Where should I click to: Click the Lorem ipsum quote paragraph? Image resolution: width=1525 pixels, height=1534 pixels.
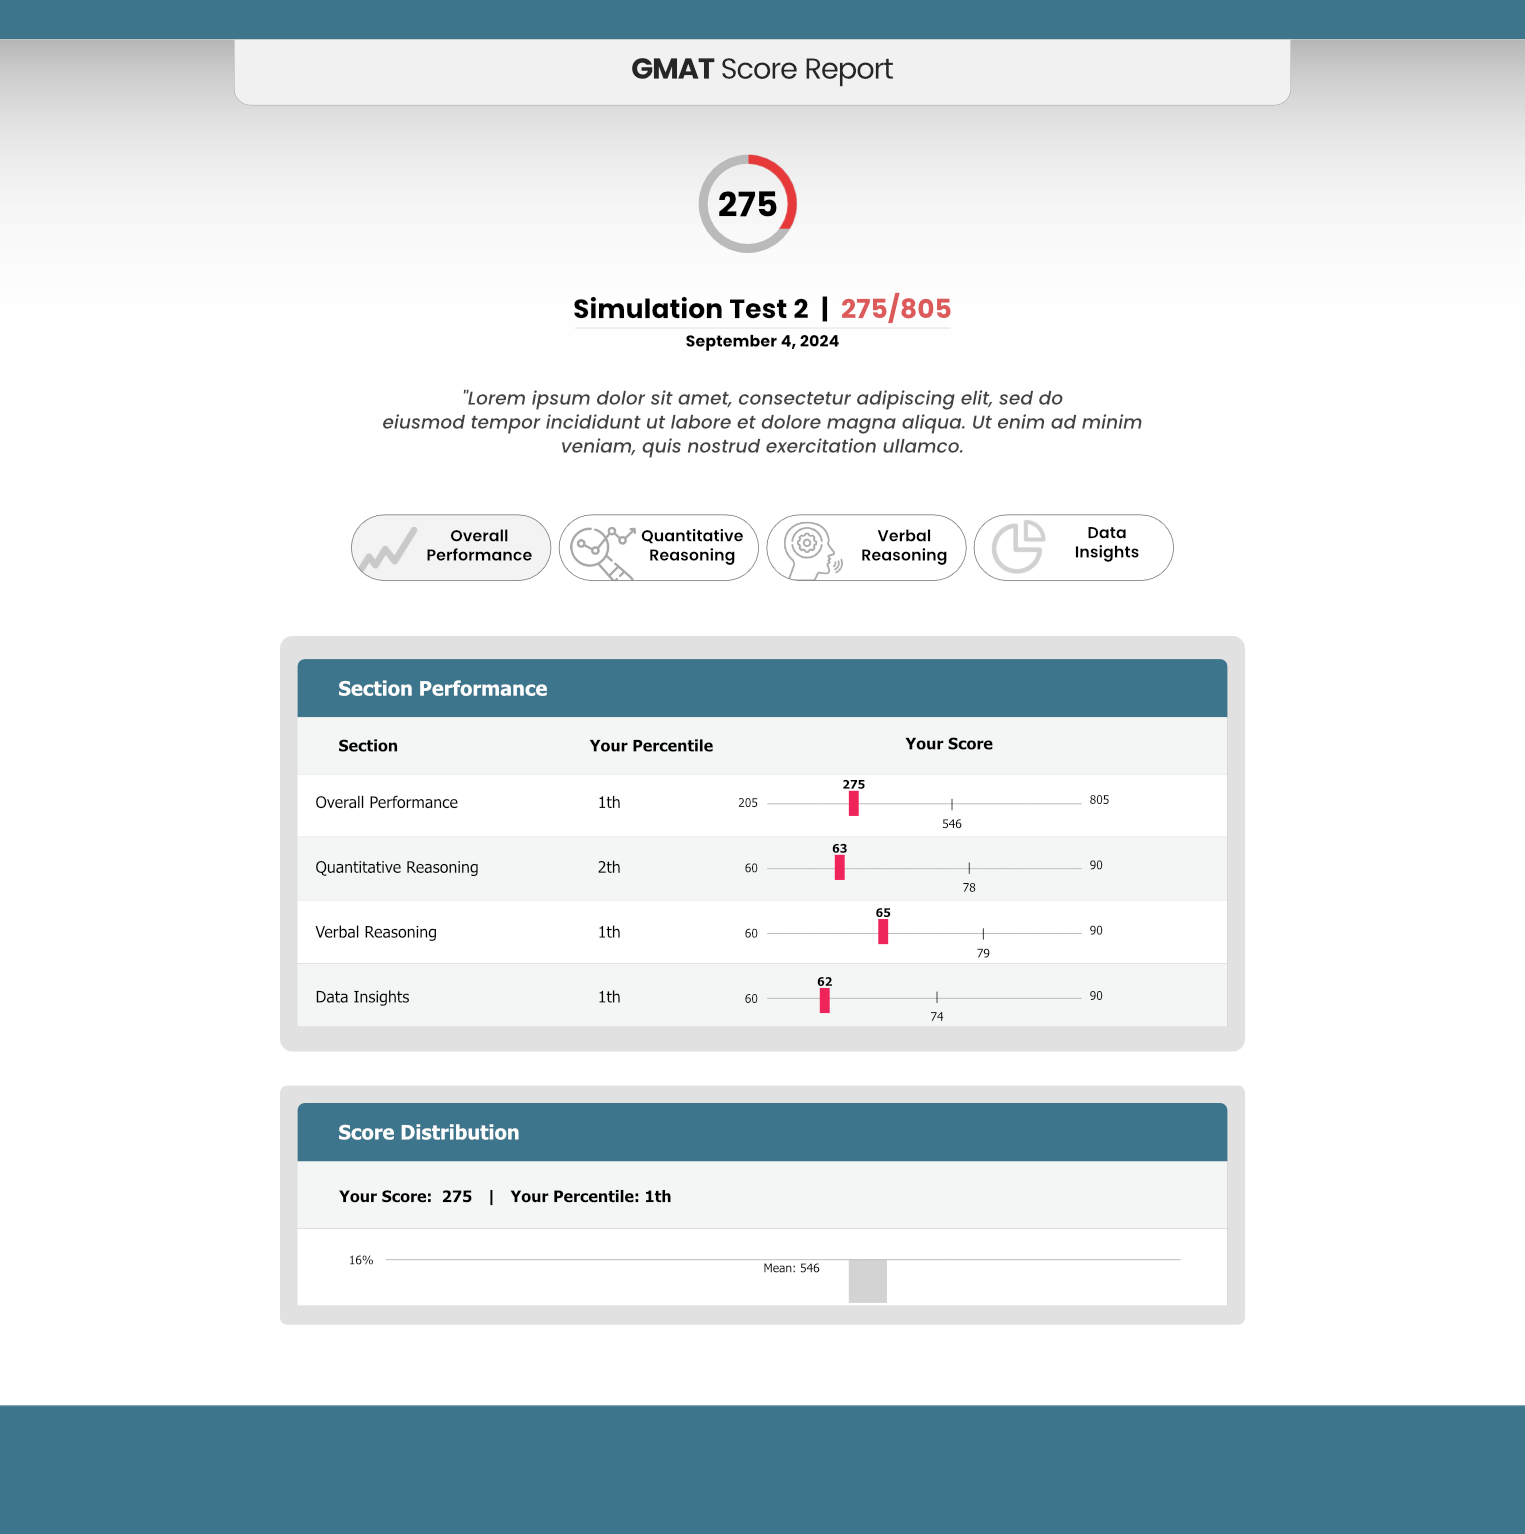(x=762, y=422)
